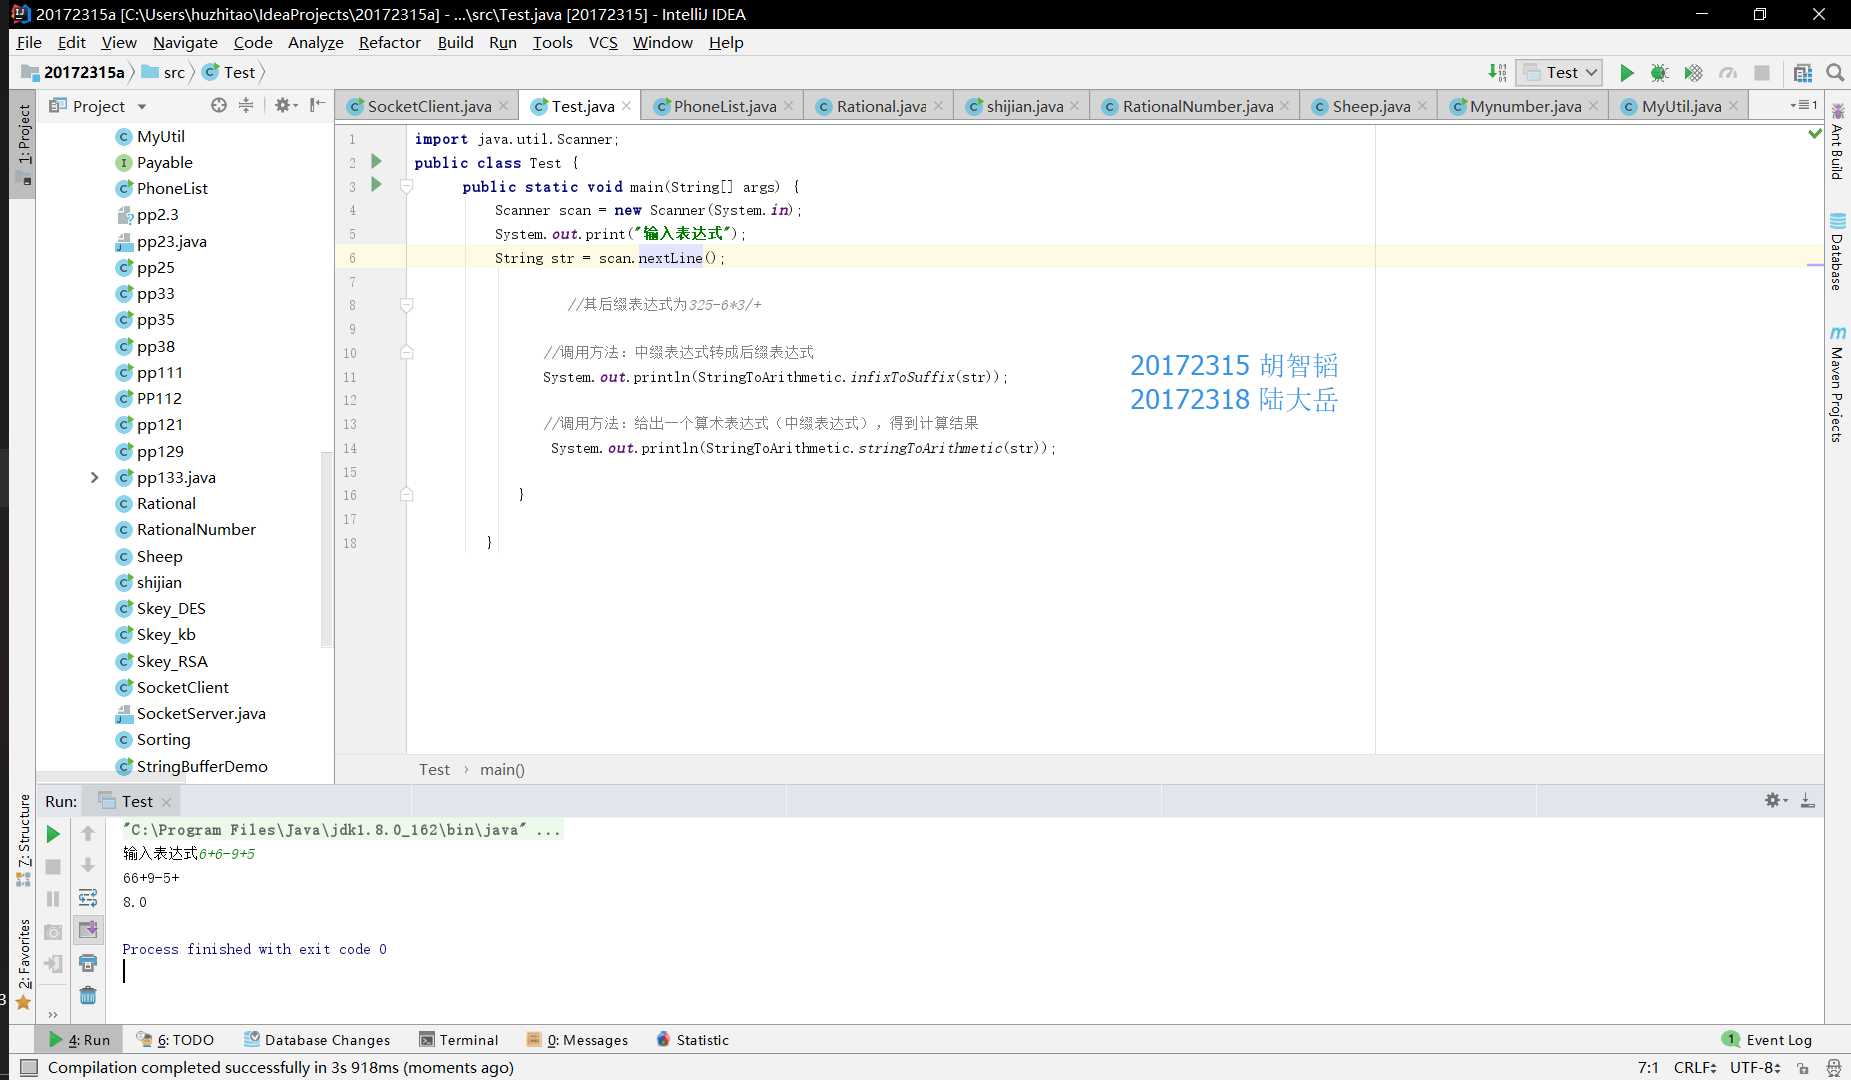
Task: Collapse all in the Project panel
Action: [x=246, y=105]
